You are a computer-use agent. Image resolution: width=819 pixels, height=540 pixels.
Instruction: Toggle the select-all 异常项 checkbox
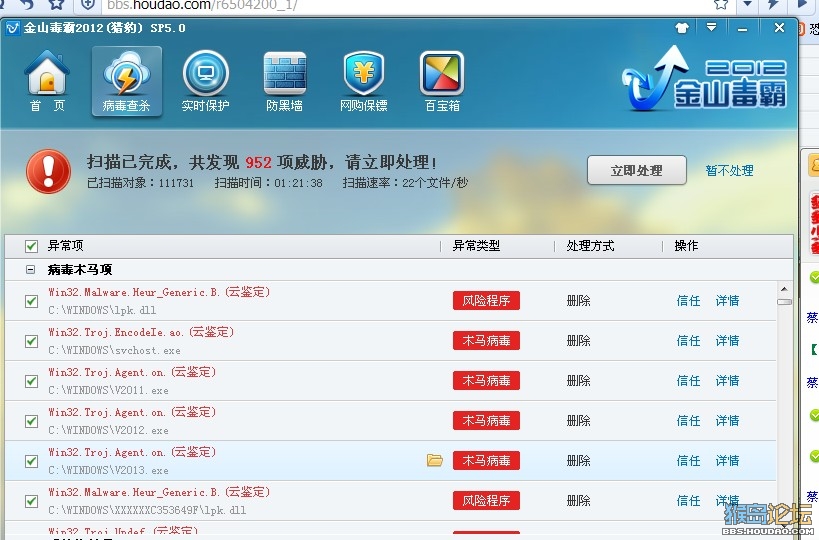[x=31, y=246]
